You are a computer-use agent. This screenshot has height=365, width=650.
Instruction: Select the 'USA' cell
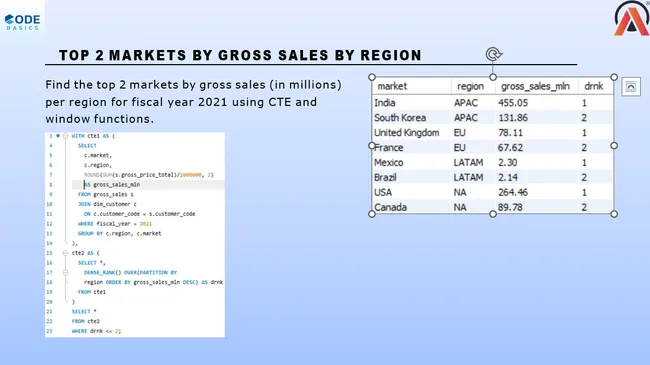[383, 192]
